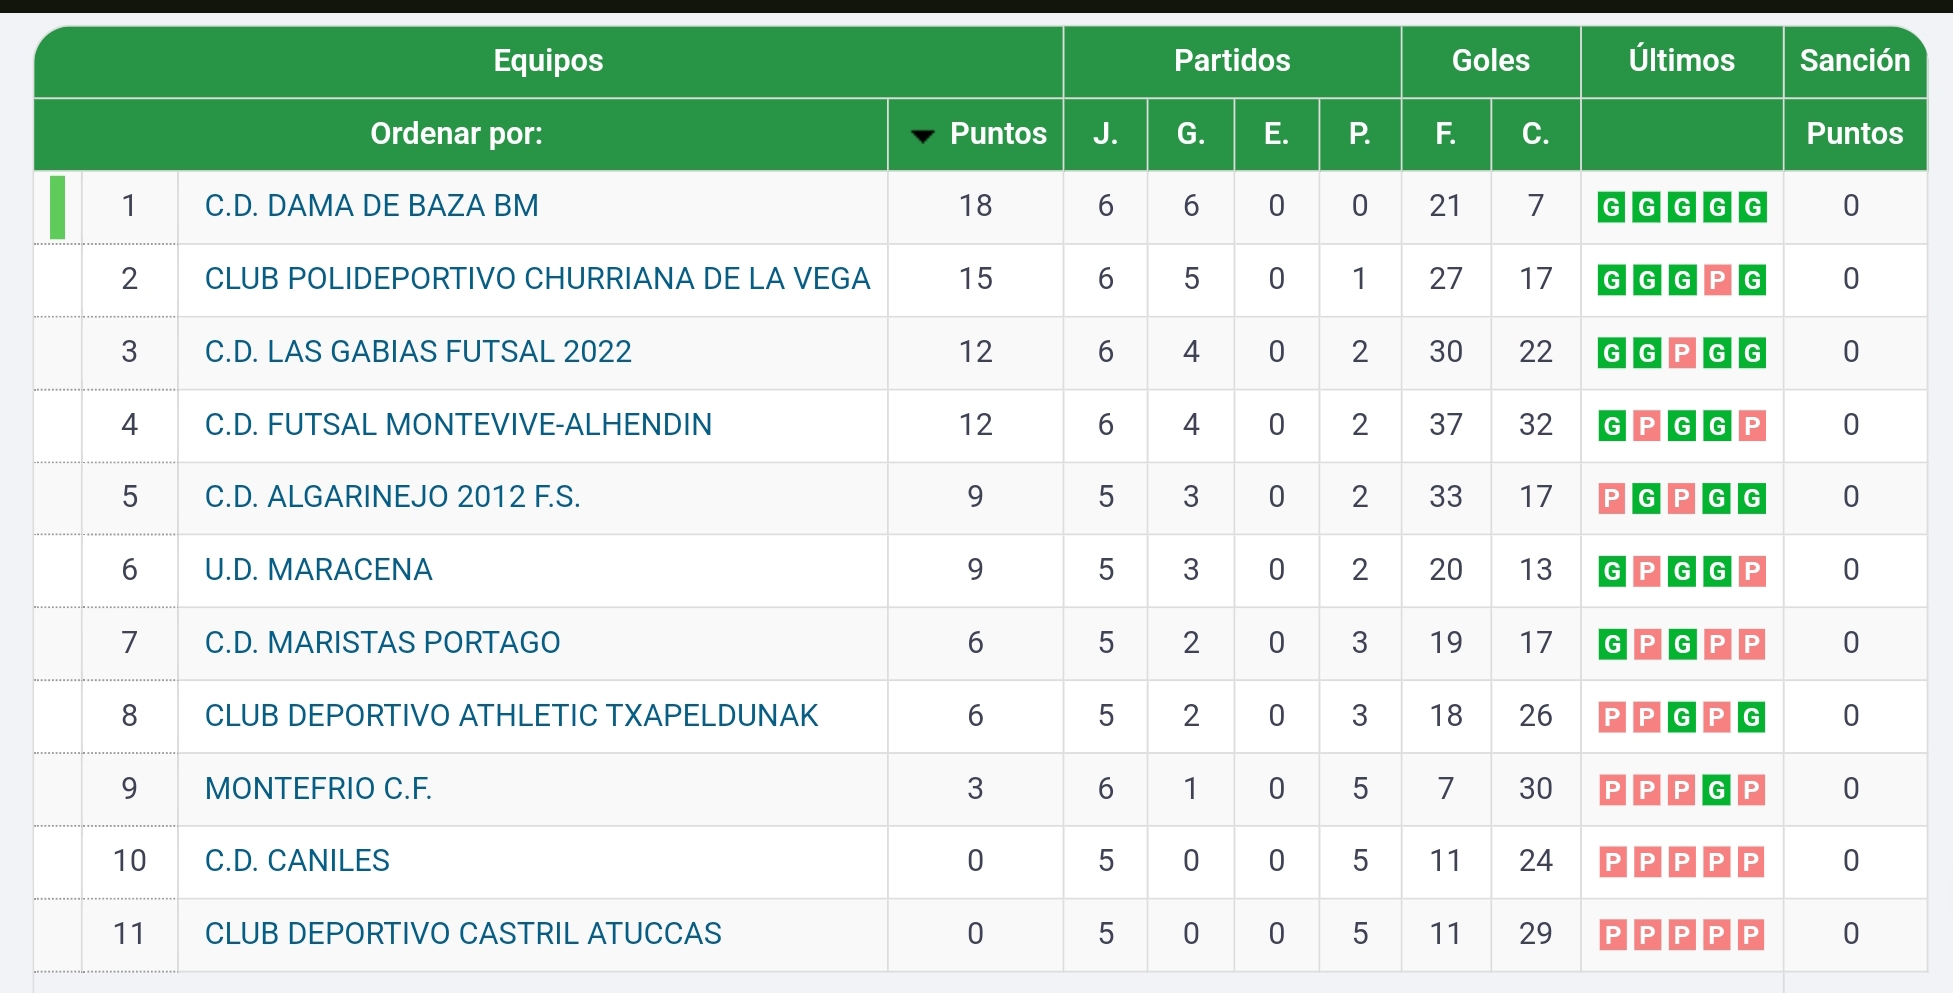Click Montefrio's green G win icon
The image size is (1953, 993).
coord(1717,790)
